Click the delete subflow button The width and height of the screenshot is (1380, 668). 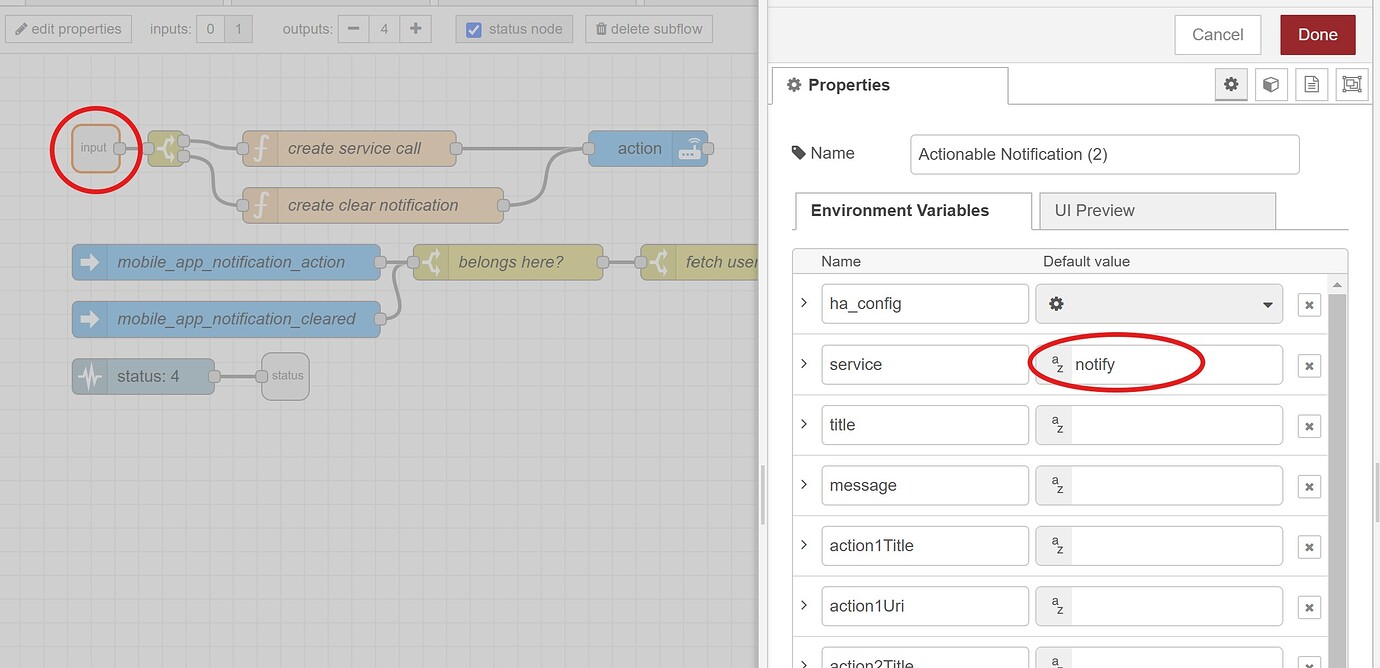pyautogui.click(x=649, y=29)
